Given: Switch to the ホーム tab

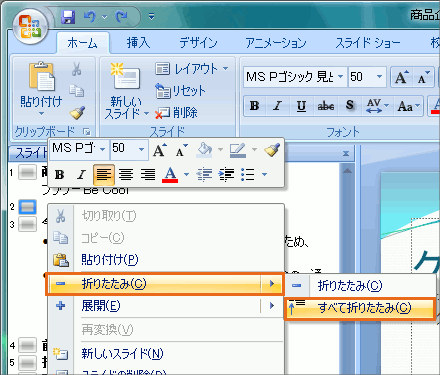Looking at the screenshot, I should coord(82,43).
